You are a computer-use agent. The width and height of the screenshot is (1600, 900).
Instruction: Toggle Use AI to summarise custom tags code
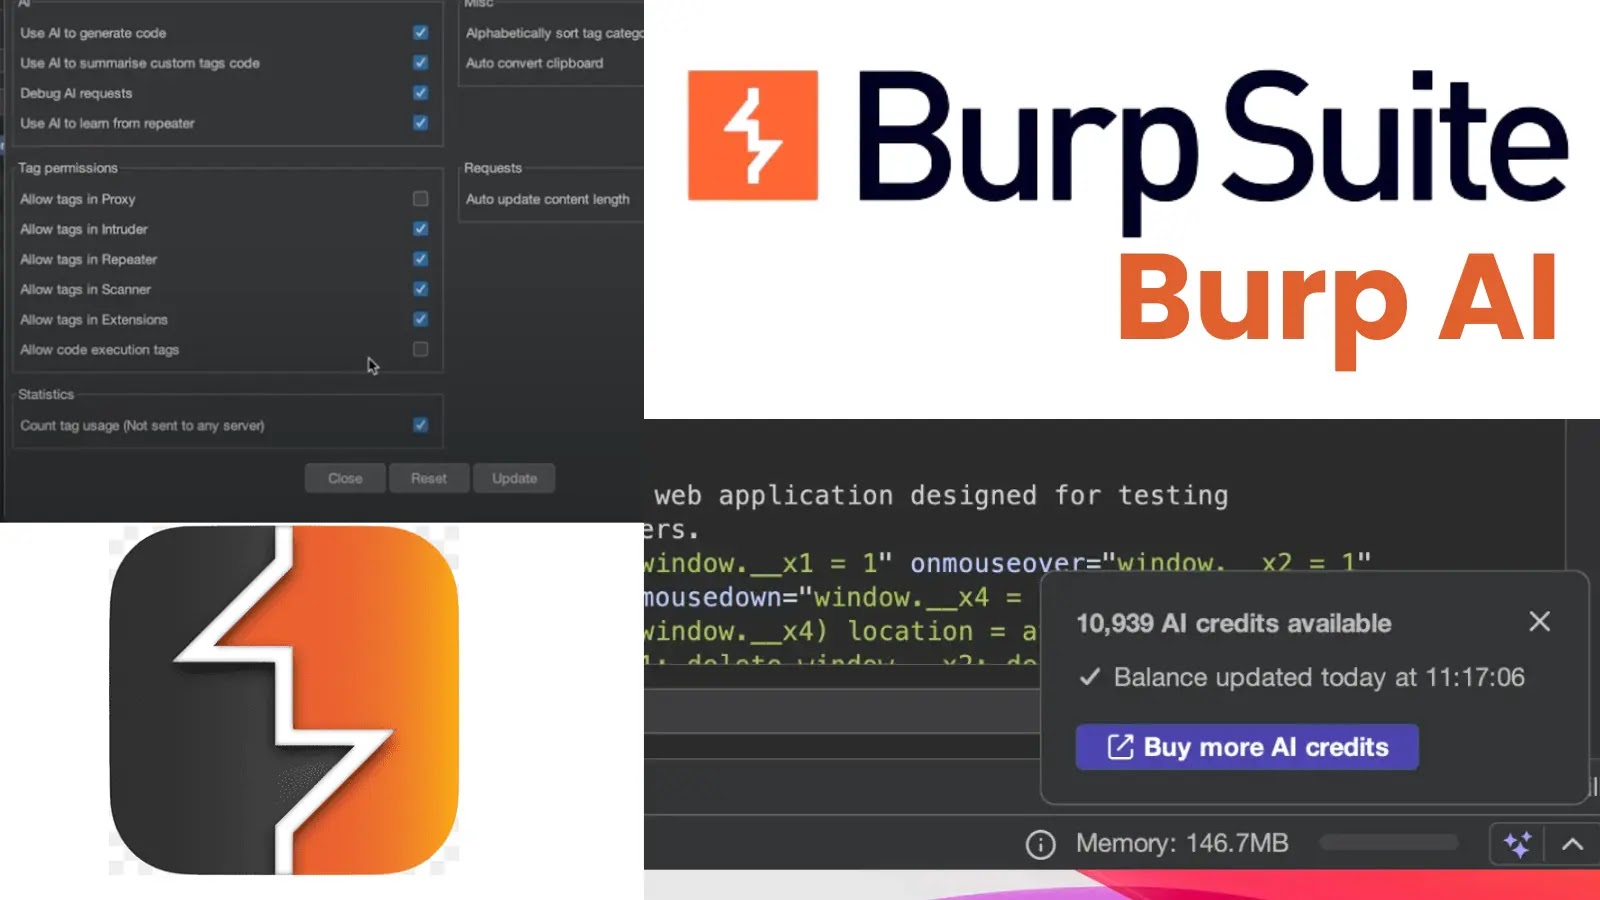[x=421, y=63]
